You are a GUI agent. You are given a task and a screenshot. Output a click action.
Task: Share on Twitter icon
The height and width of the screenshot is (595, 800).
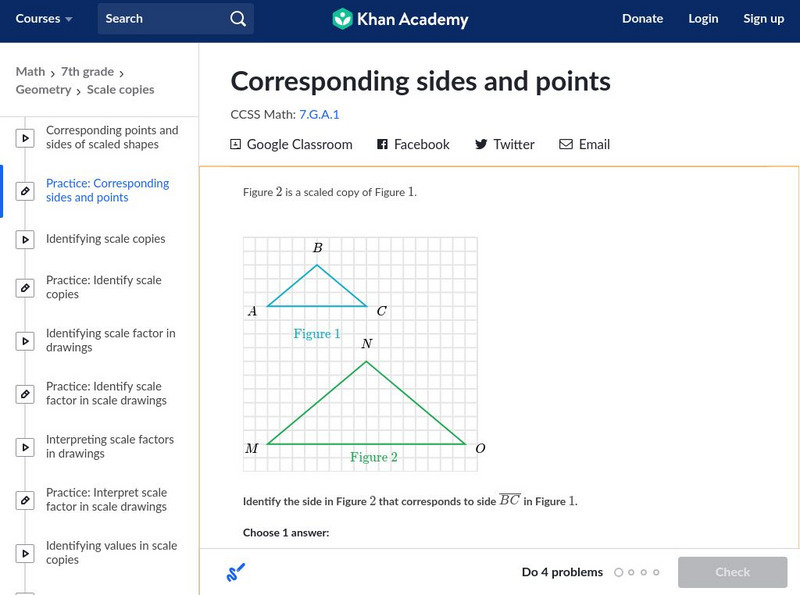click(x=481, y=144)
